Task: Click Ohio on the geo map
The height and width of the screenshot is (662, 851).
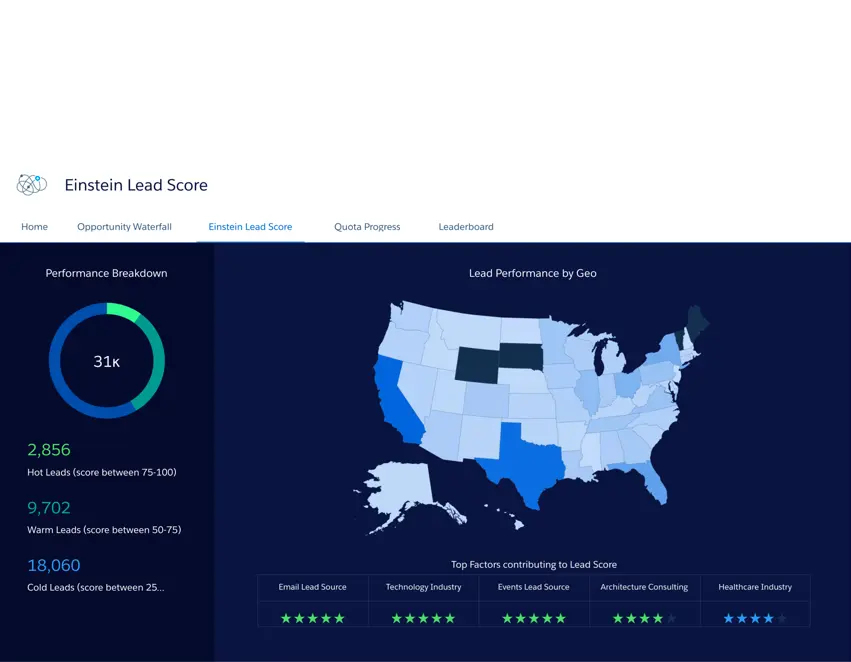Action: (628, 385)
